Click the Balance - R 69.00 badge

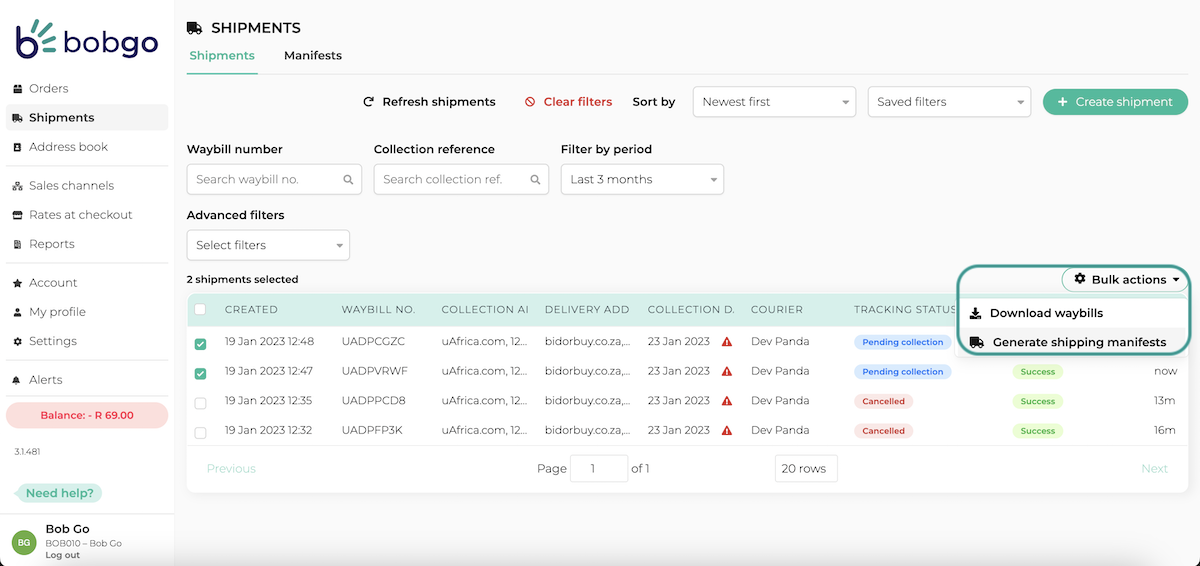coord(87,415)
